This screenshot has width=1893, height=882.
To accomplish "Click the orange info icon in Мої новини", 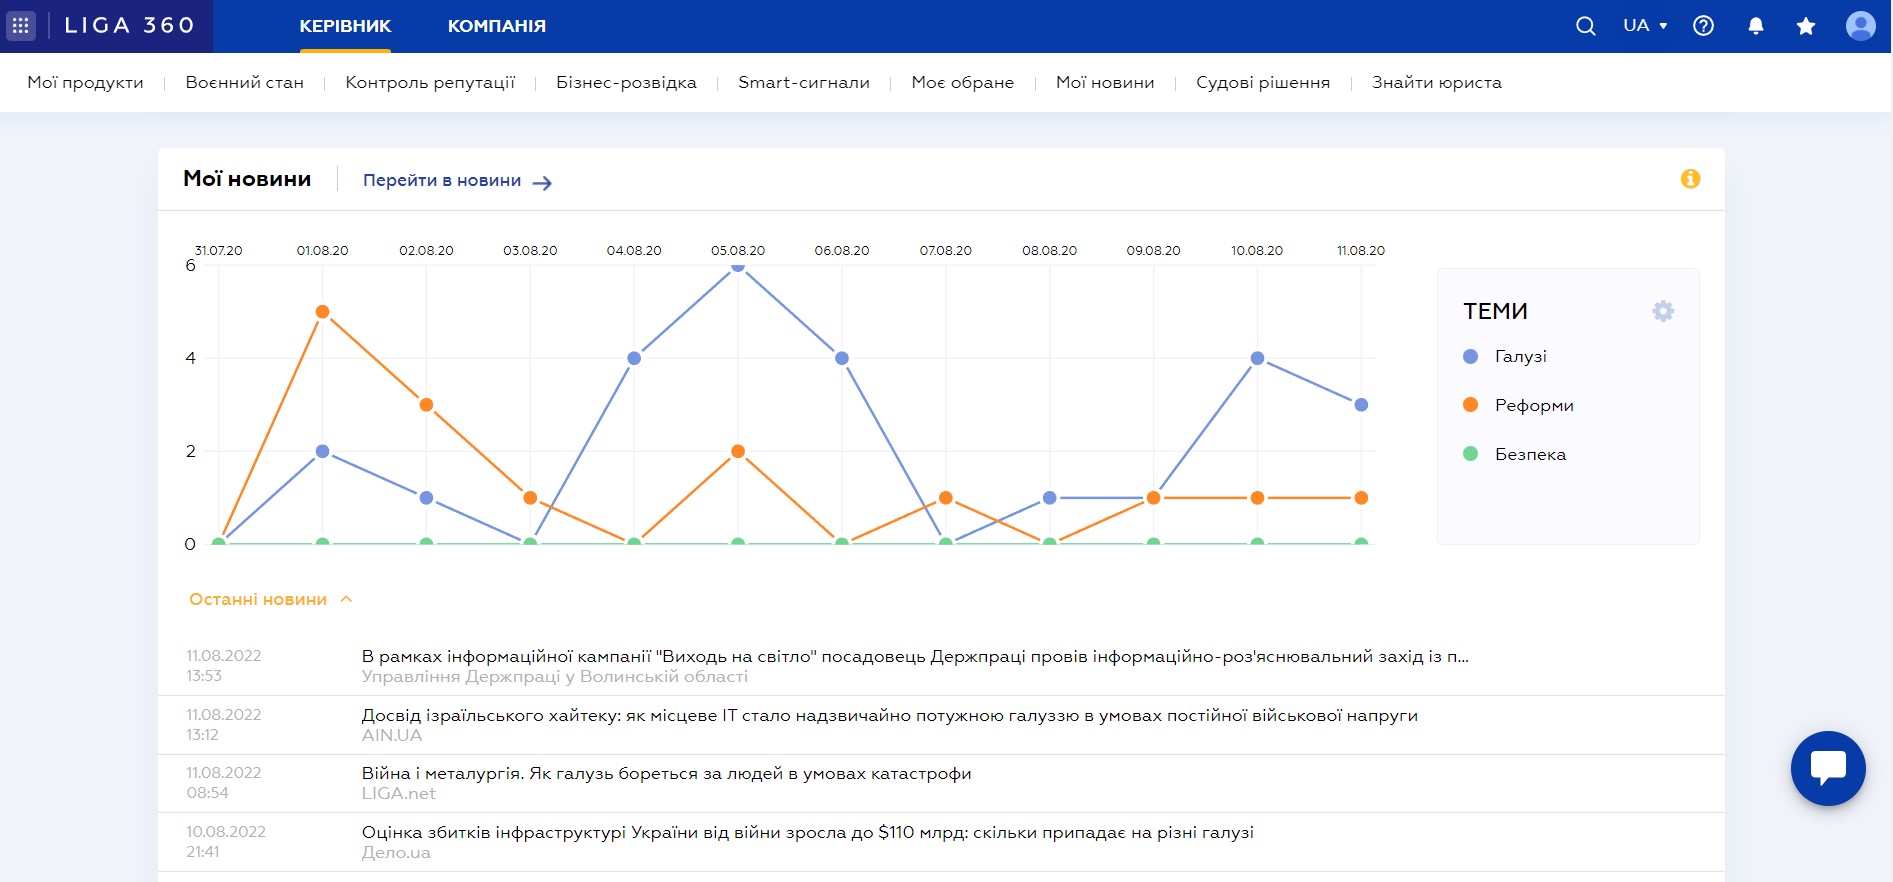I will pyautogui.click(x=1690, y=179).
